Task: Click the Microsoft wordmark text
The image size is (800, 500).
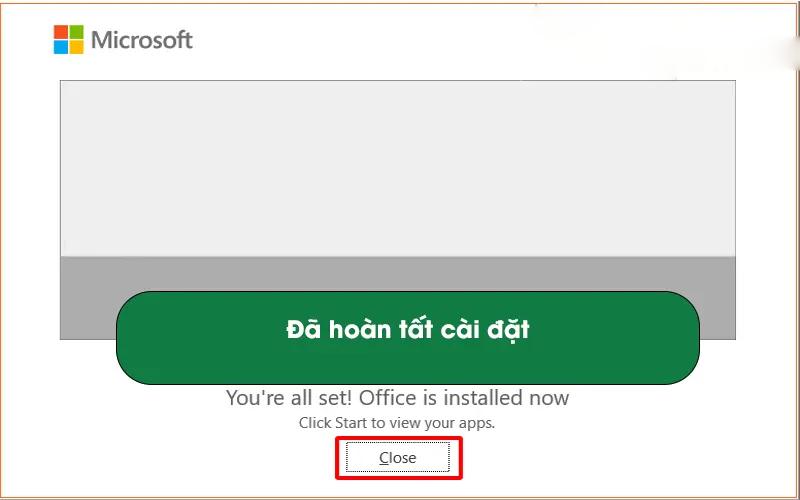Action: (142, 40)
